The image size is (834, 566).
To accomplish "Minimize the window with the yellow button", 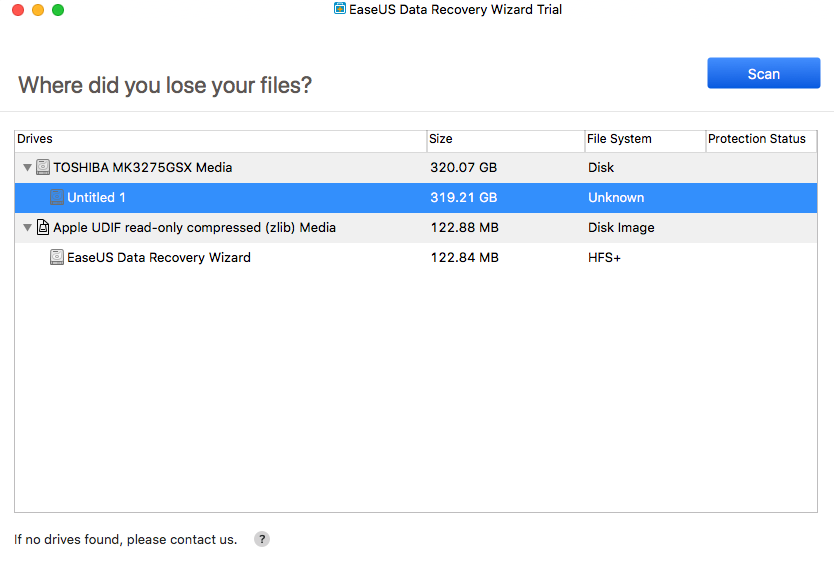I will [x=38, y=10].
